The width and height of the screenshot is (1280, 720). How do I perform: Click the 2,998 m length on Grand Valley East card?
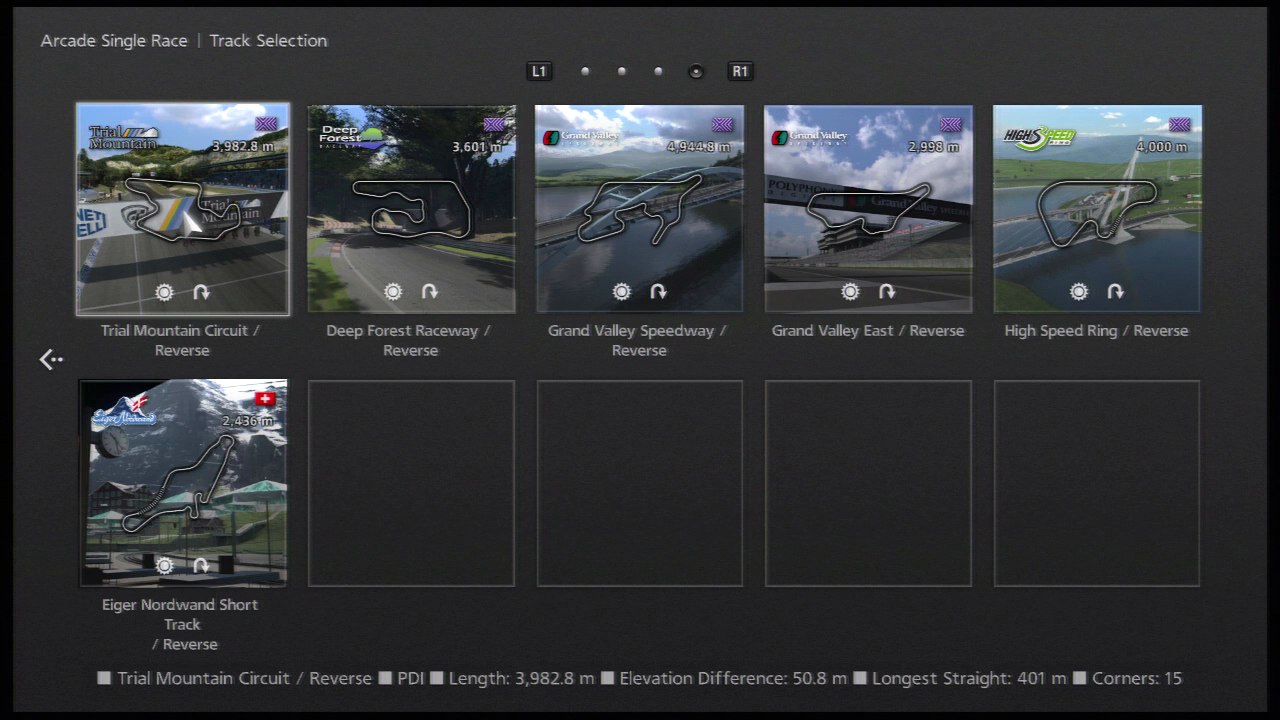[934, 147]
